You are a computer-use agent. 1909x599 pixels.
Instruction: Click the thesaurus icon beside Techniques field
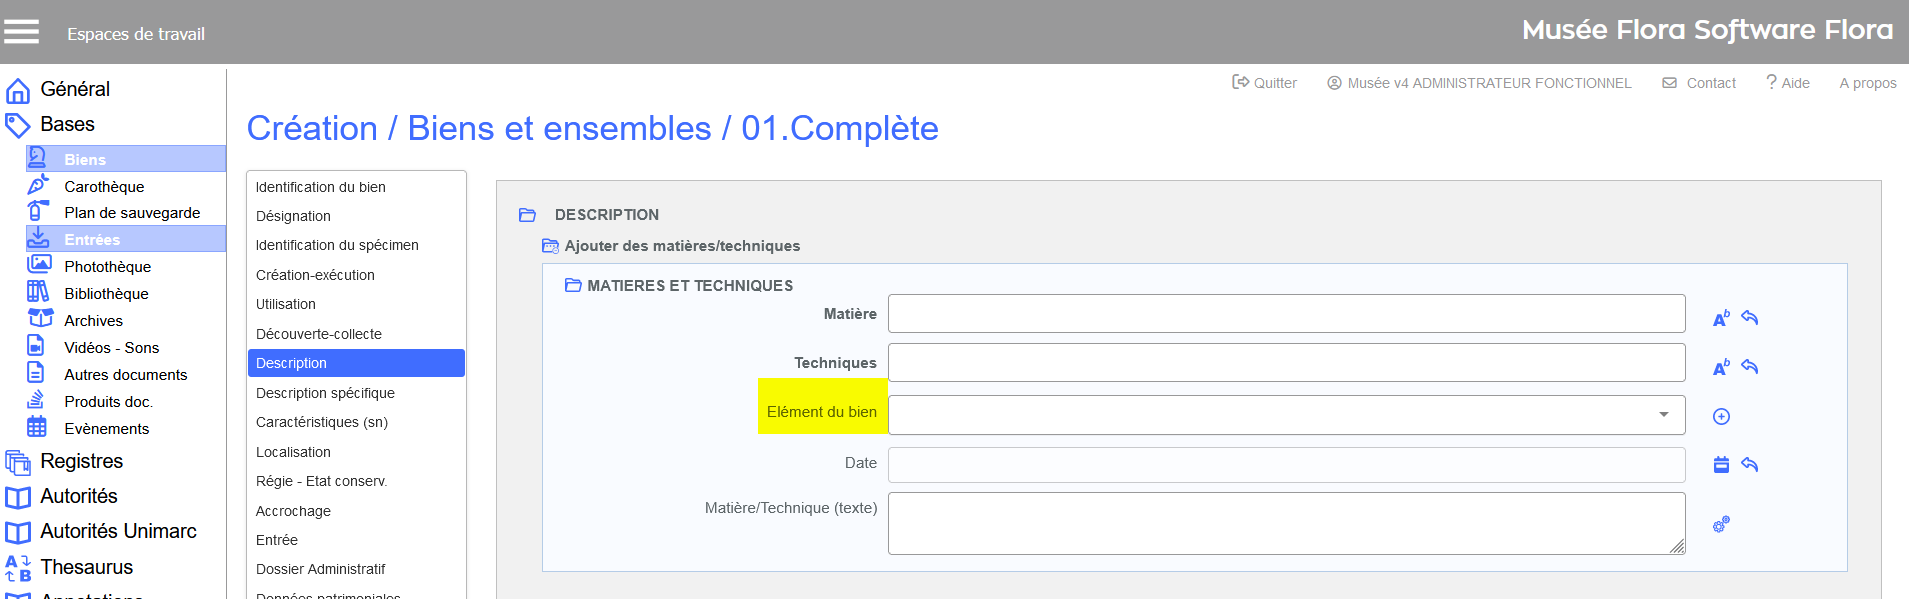(1720, 367)
